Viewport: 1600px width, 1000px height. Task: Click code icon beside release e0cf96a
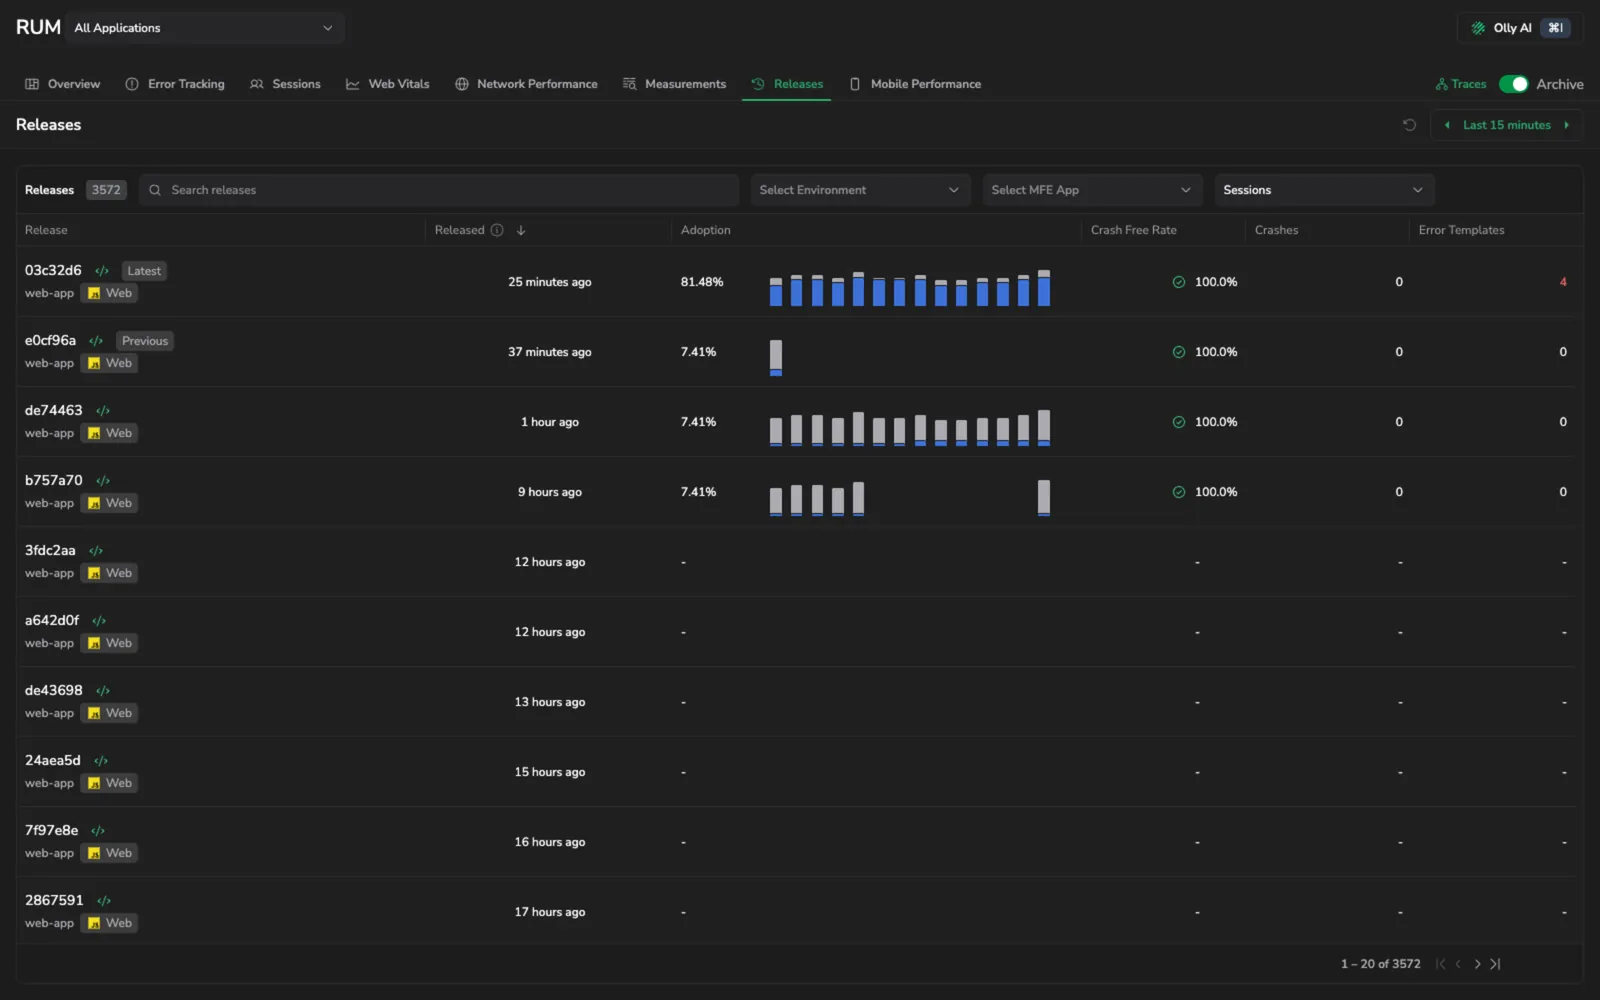point(96,341)
